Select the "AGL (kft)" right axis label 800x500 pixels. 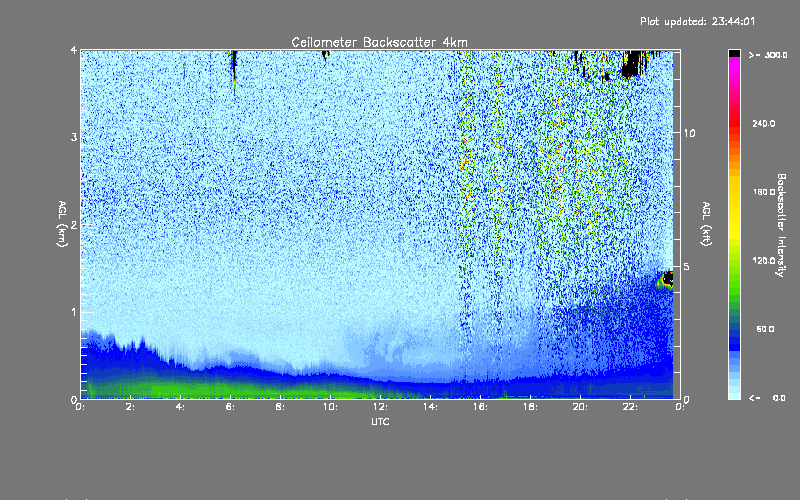[x=706, y=224]
